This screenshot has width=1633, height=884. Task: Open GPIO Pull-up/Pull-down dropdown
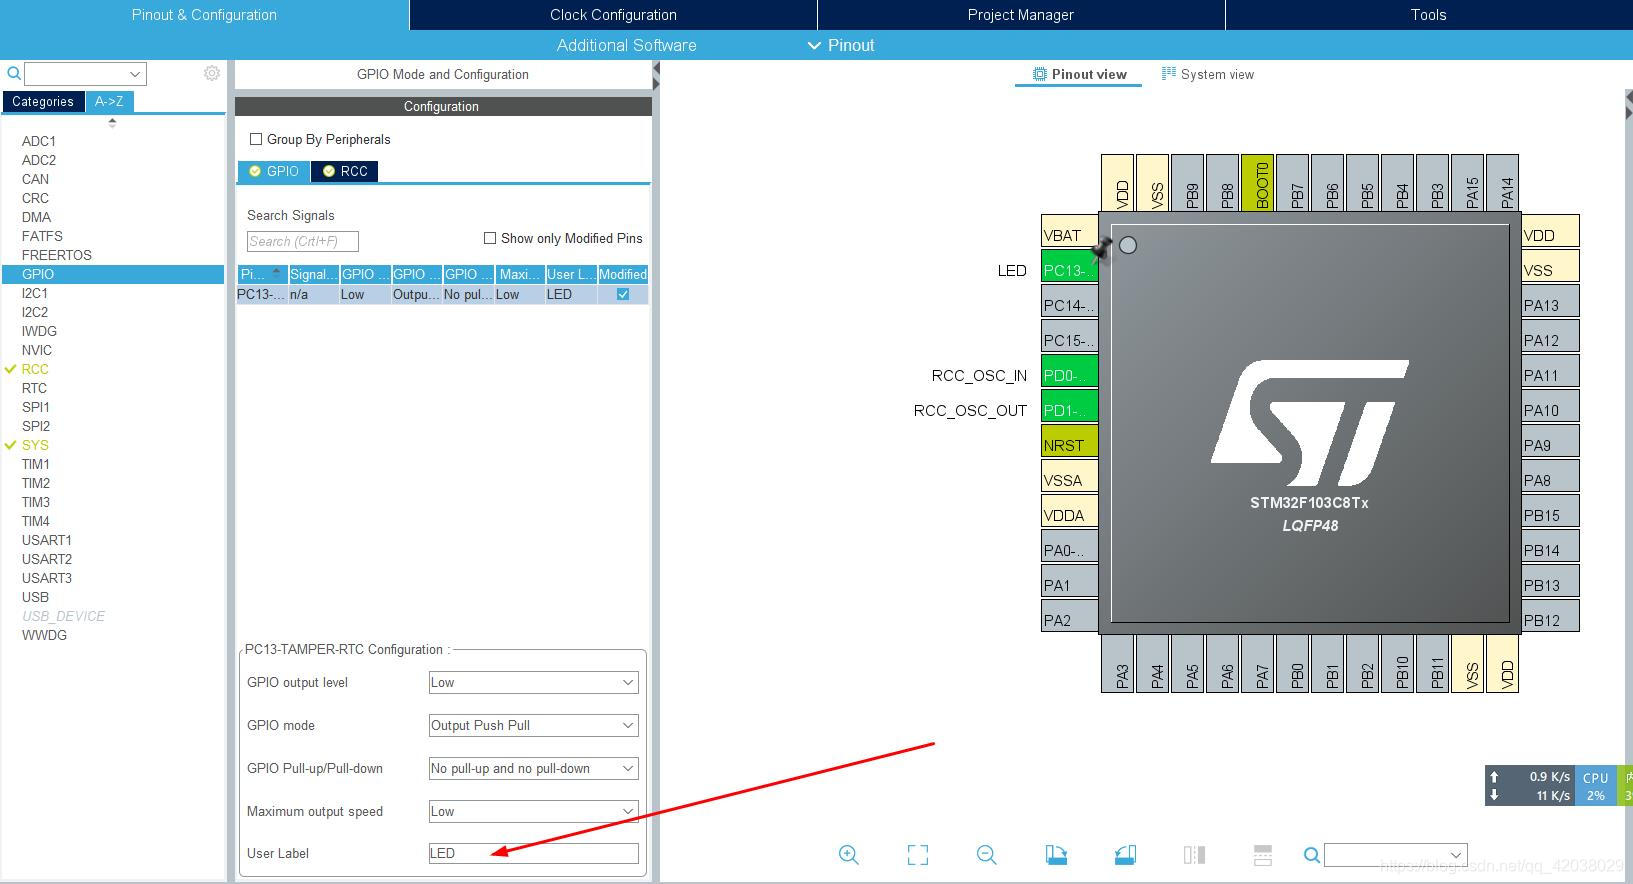(533, 768)
